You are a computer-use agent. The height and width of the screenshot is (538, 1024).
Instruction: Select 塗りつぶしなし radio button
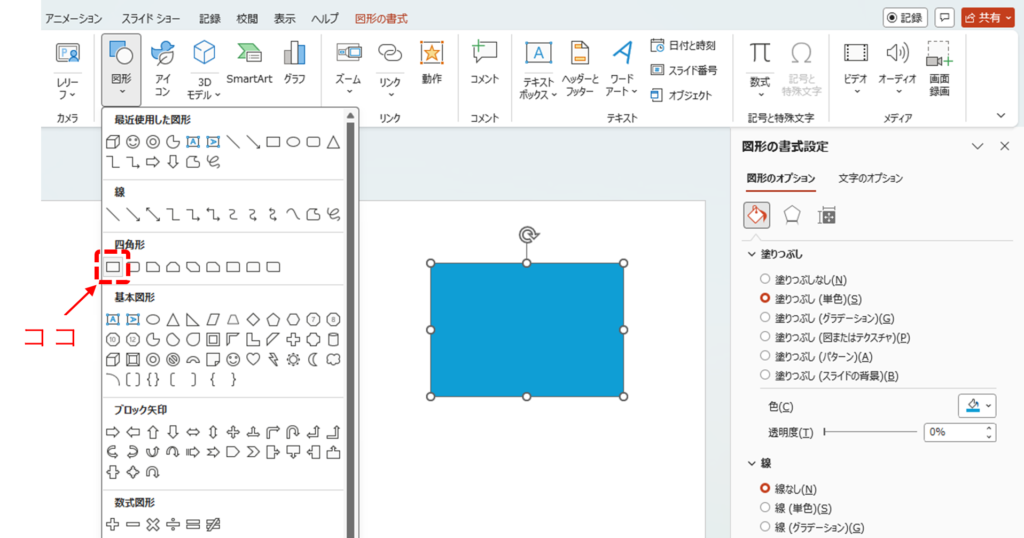[x=765, y=280]
